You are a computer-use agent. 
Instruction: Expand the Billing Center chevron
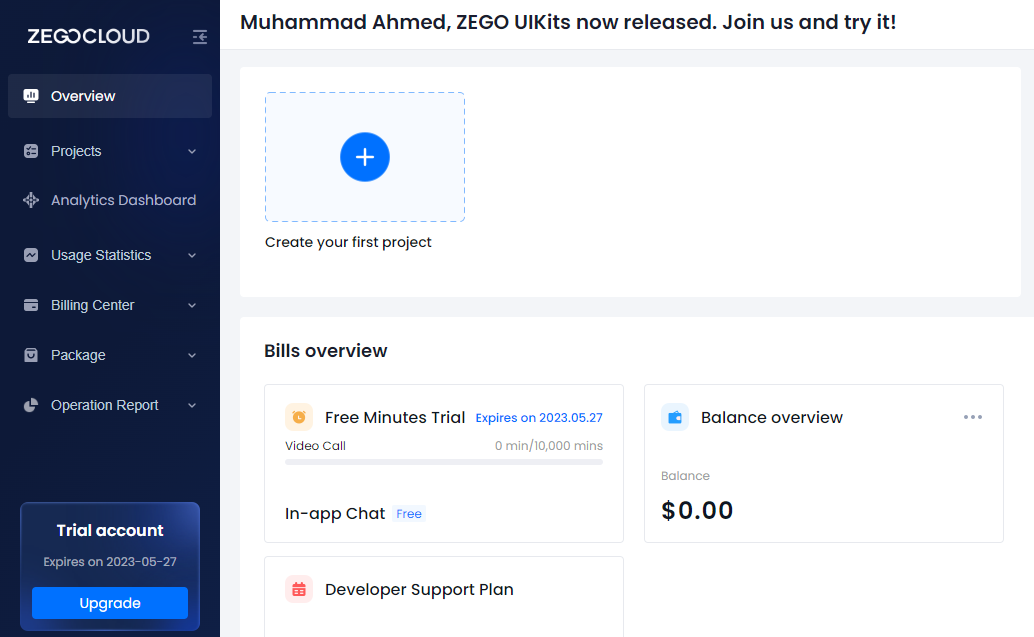click(192, 305)
